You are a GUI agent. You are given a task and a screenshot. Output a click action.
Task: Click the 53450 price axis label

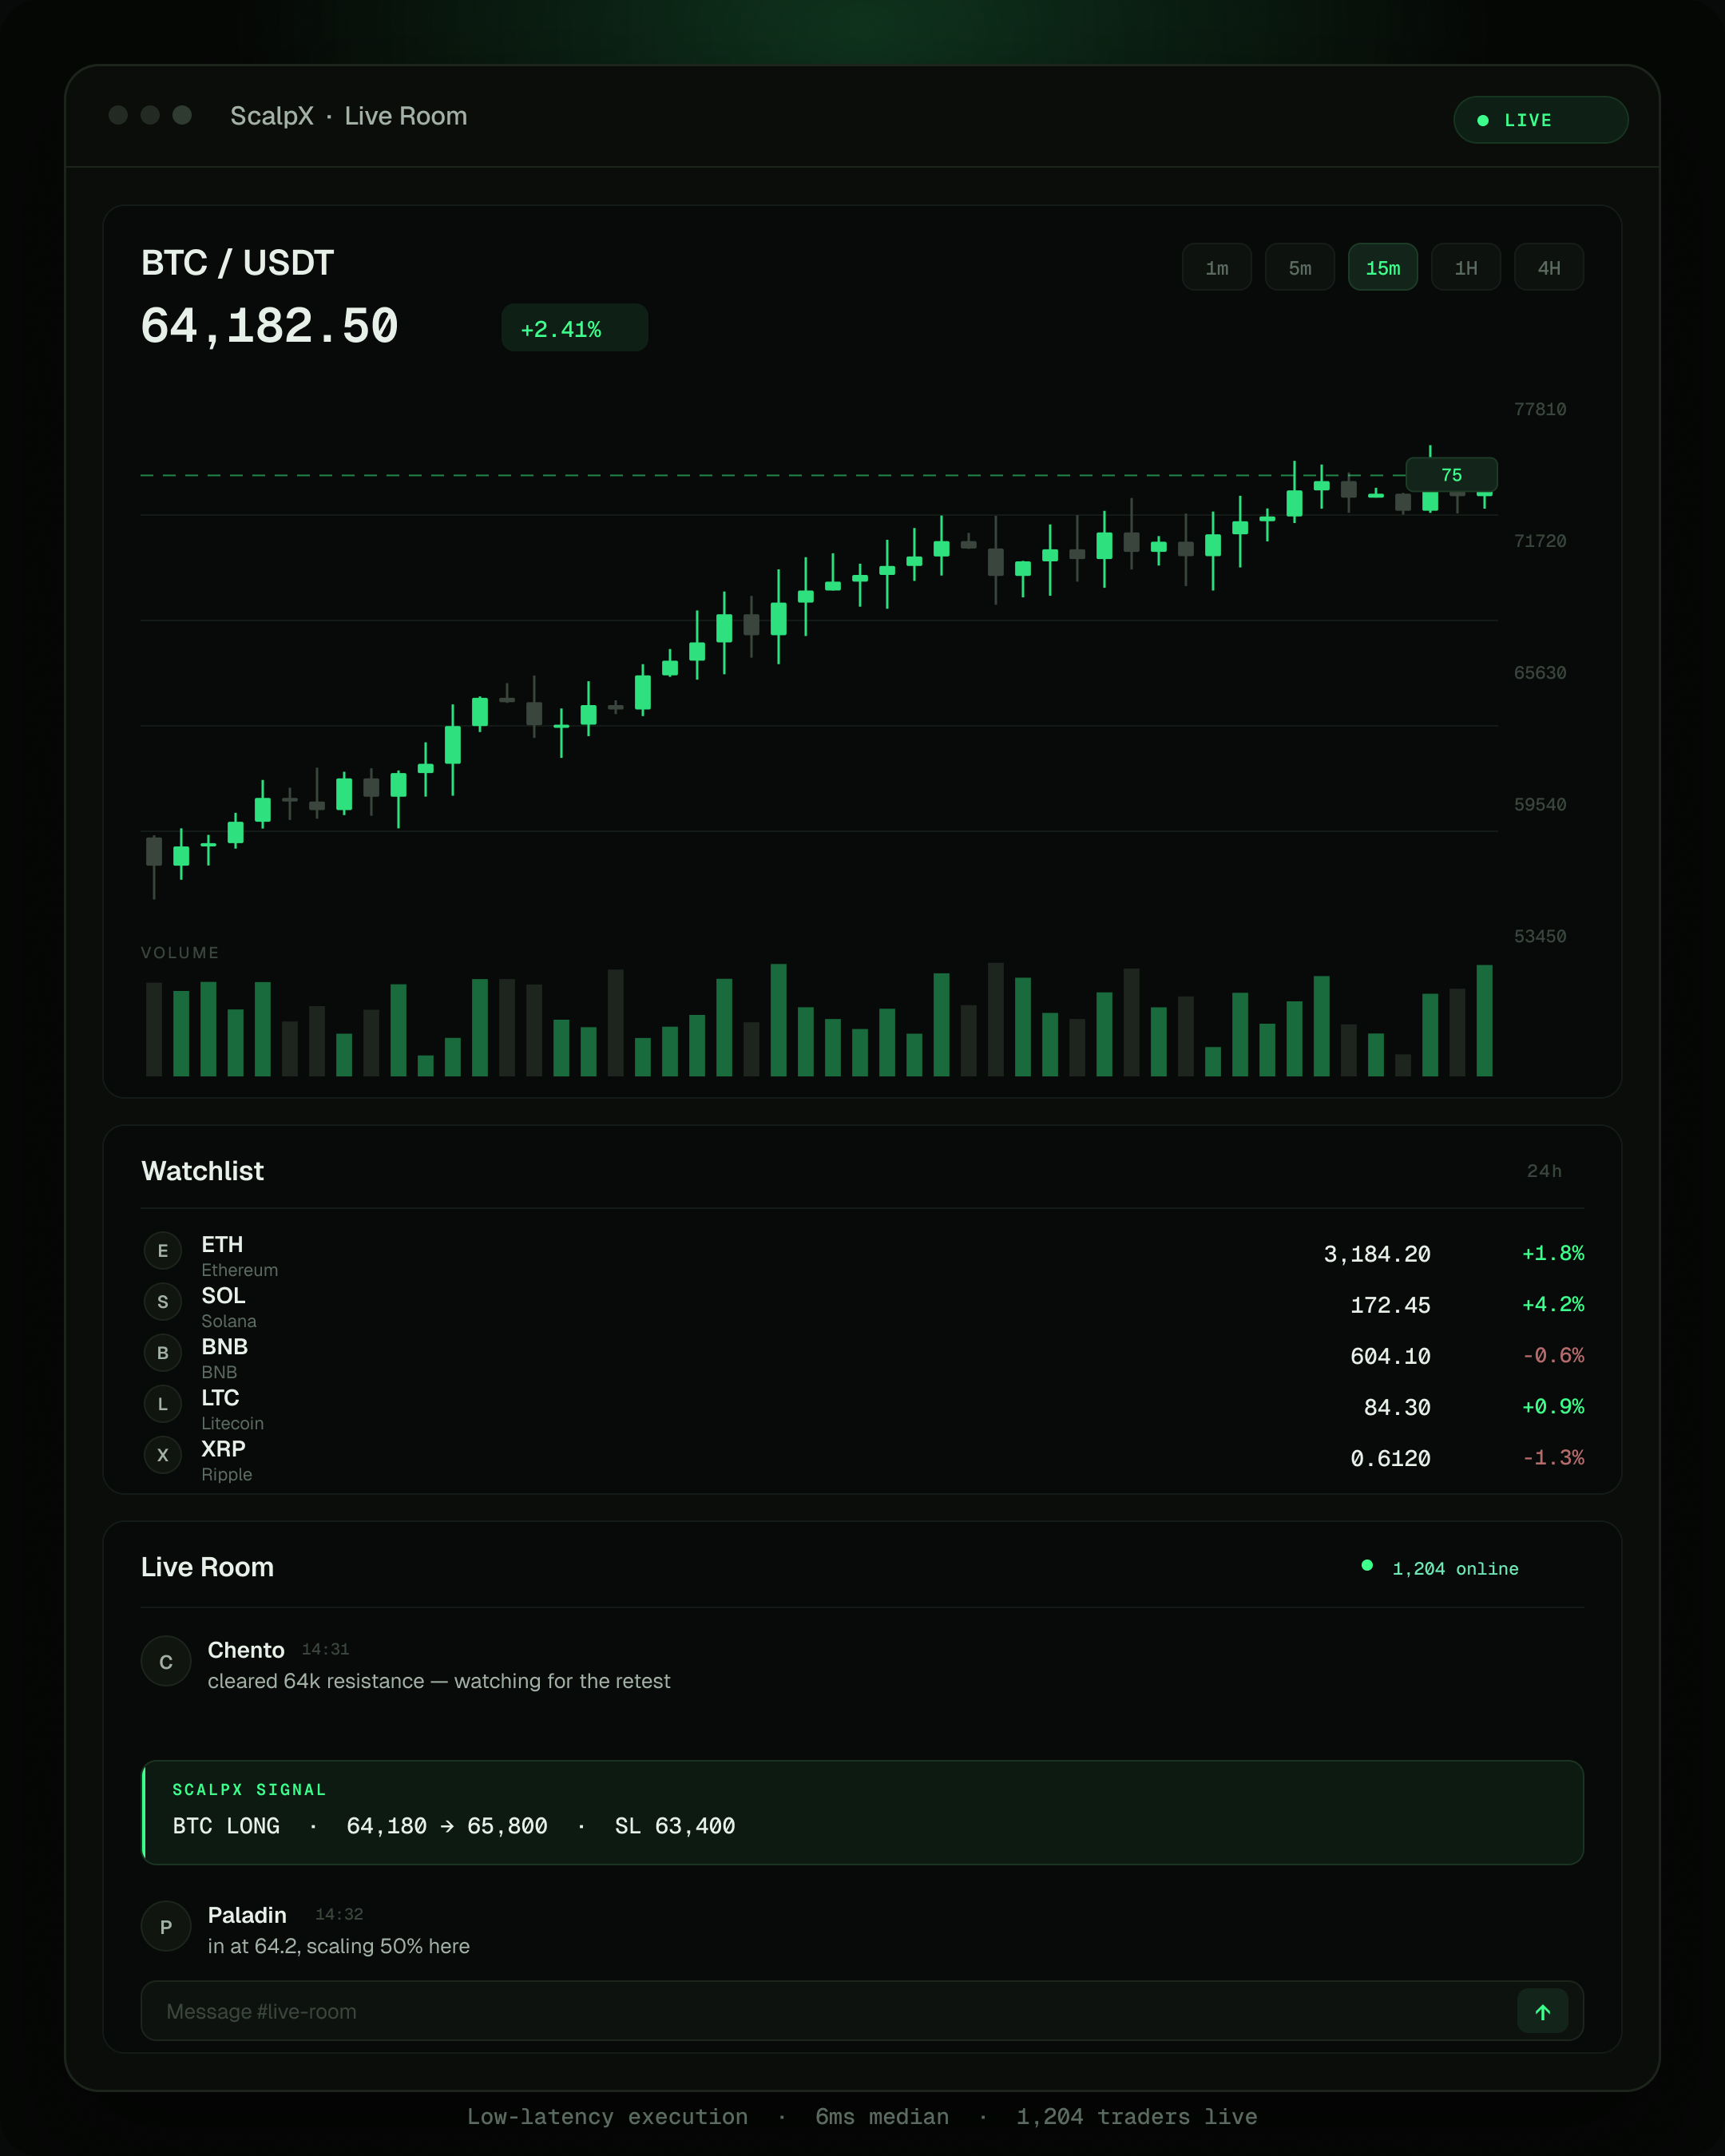(1540, 937)
